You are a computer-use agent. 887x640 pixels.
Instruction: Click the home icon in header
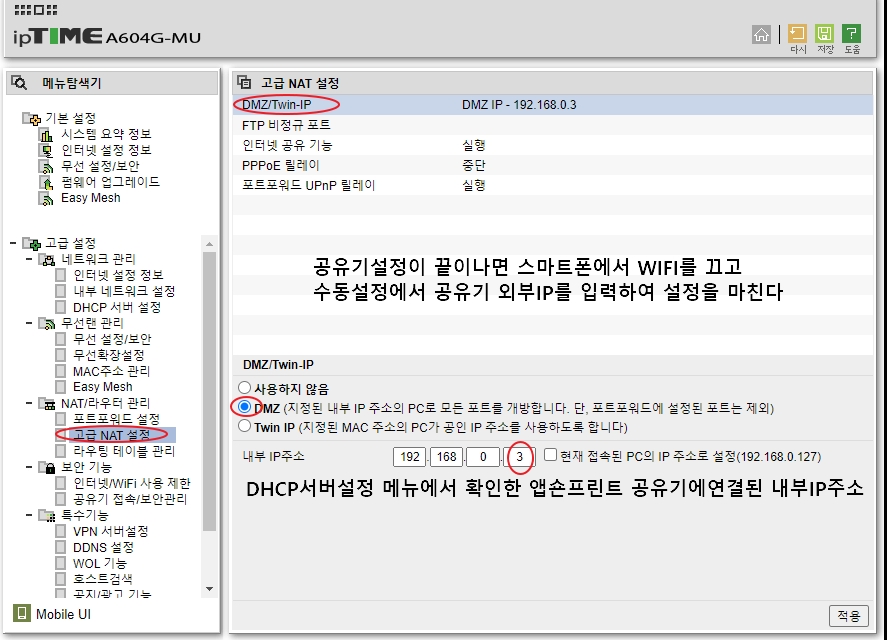pos(762,34)
